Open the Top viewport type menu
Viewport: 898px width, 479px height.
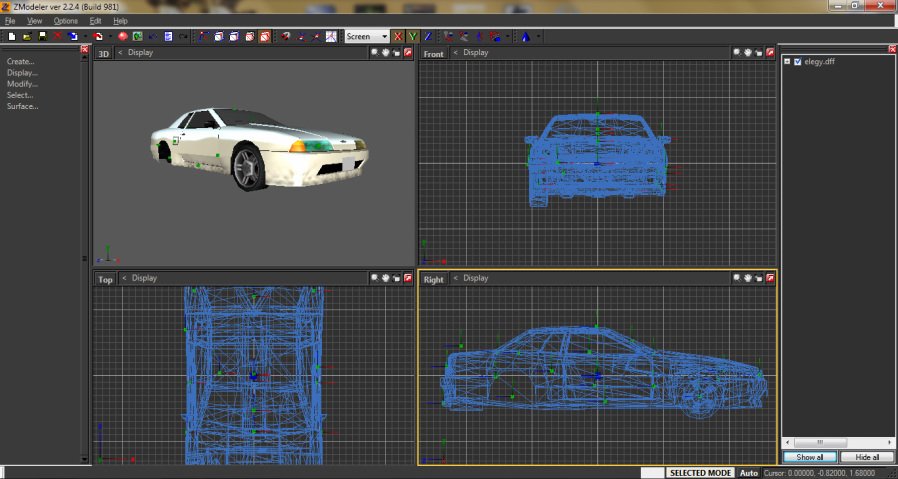click(x=105, y=279)
